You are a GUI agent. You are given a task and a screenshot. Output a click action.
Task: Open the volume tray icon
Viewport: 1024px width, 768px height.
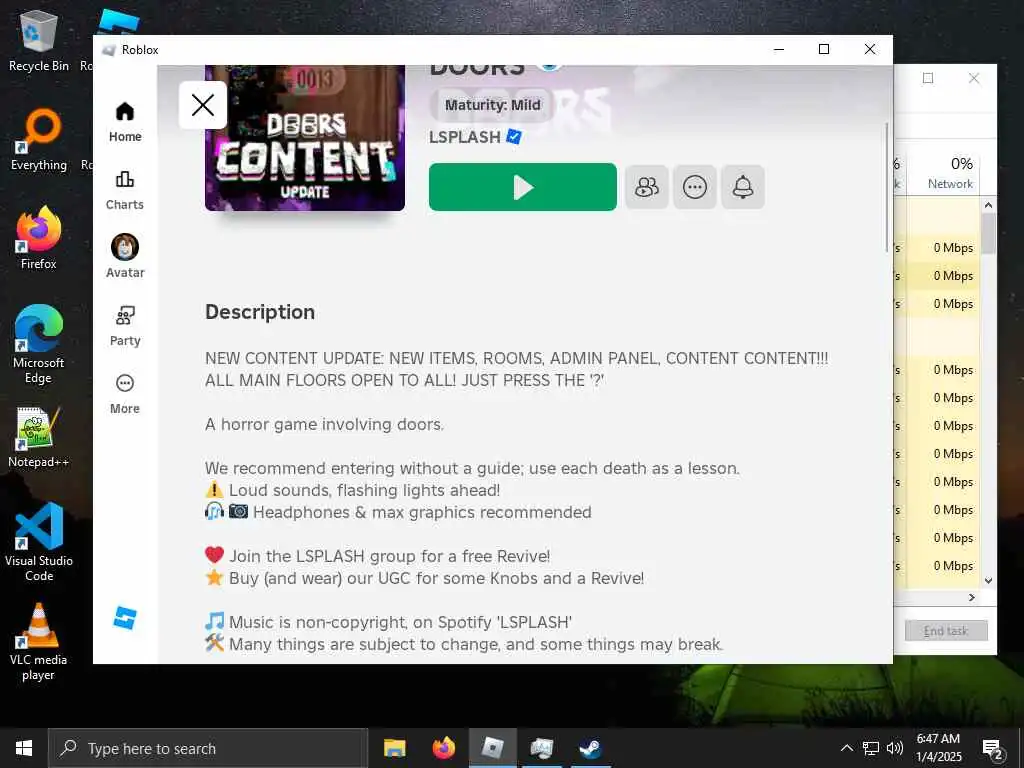(895, 748)
